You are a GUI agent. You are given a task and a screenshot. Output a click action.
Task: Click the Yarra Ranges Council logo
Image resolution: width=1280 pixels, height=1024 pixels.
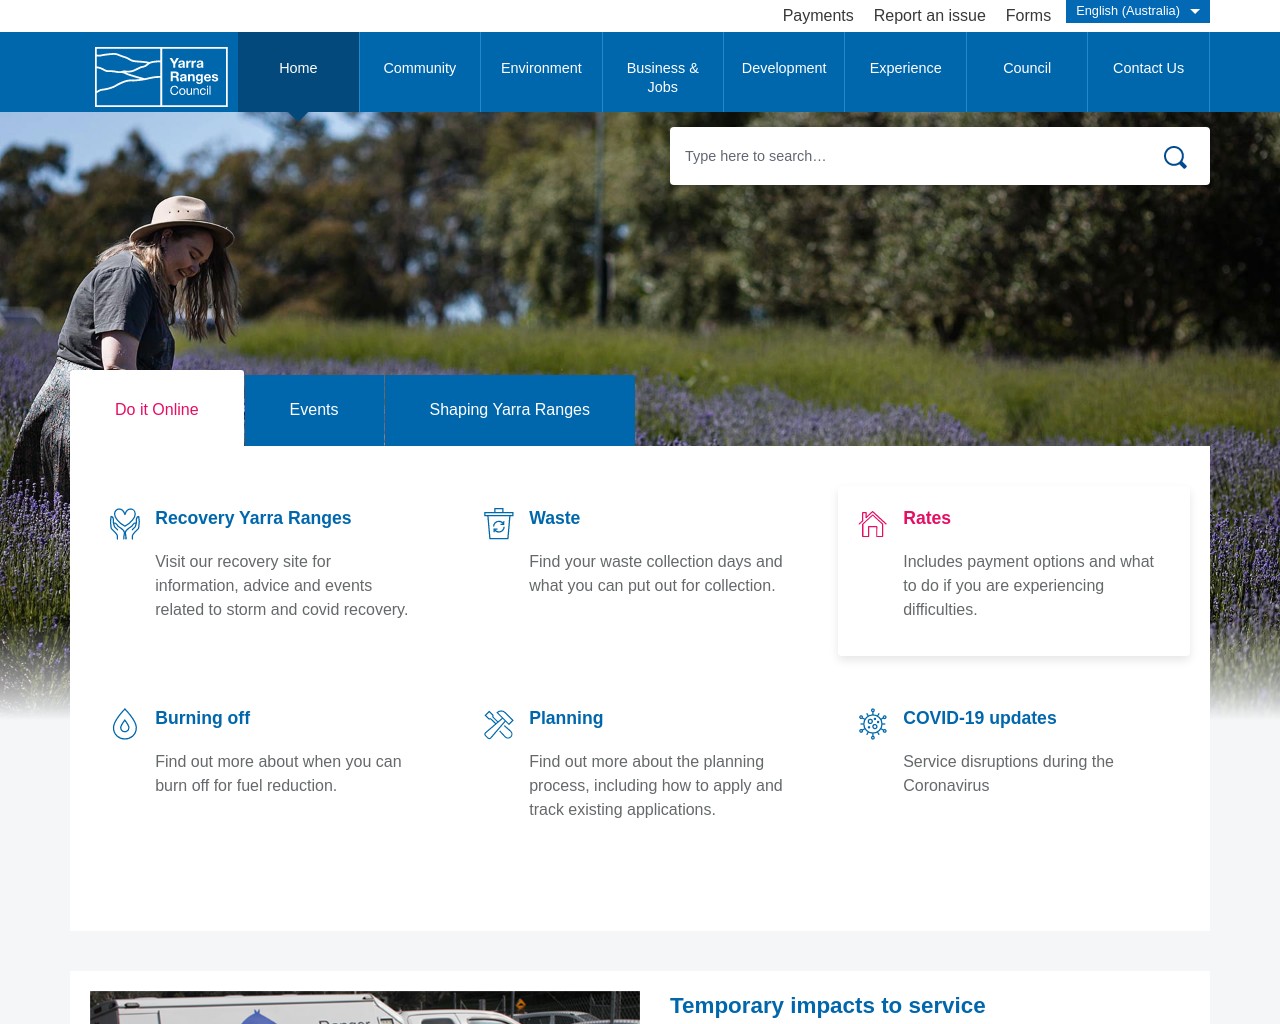tap(161, 76)
